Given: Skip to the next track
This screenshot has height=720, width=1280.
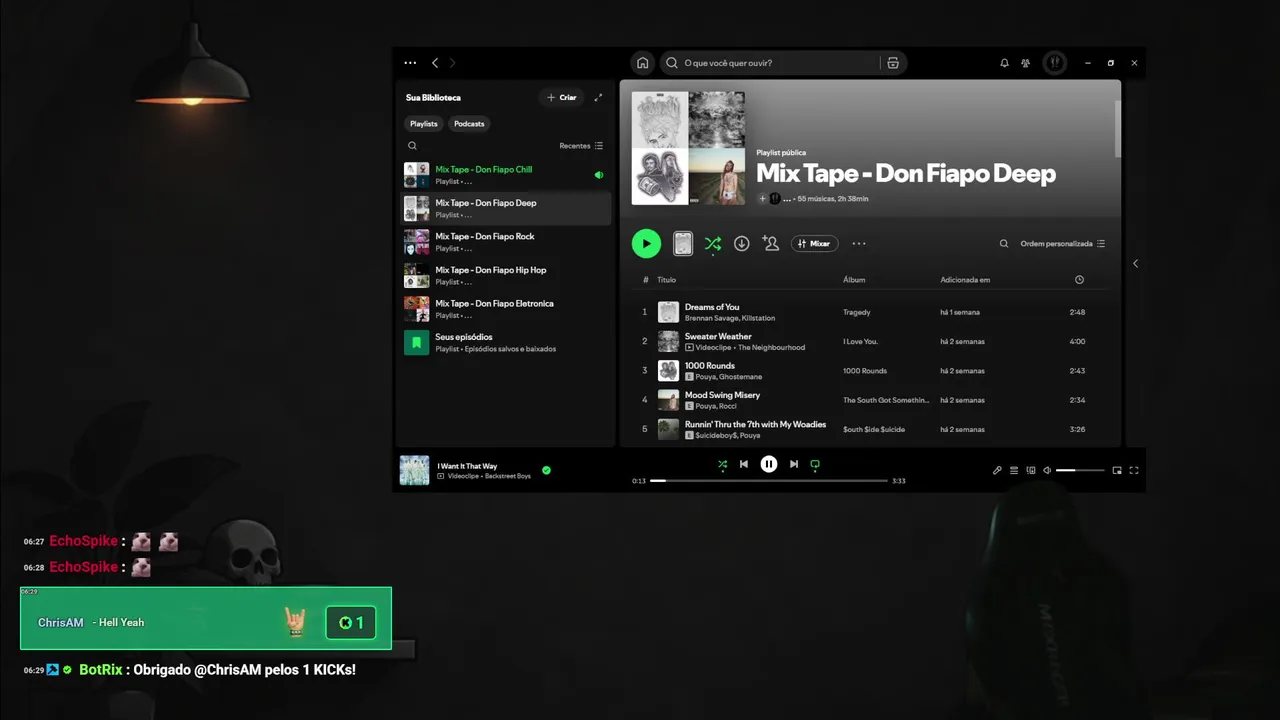Looking at the screenshot, I should click(794, 464).
